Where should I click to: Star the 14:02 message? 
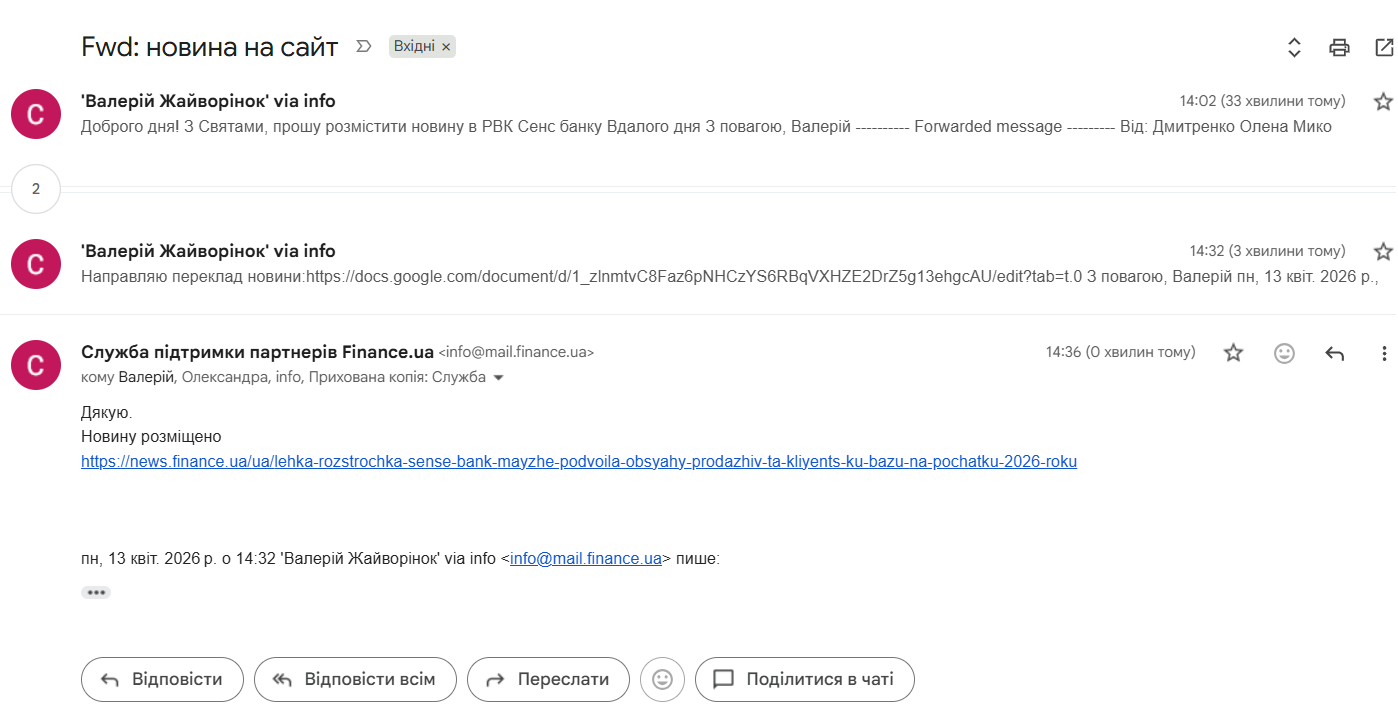[x=1383, y=101]
